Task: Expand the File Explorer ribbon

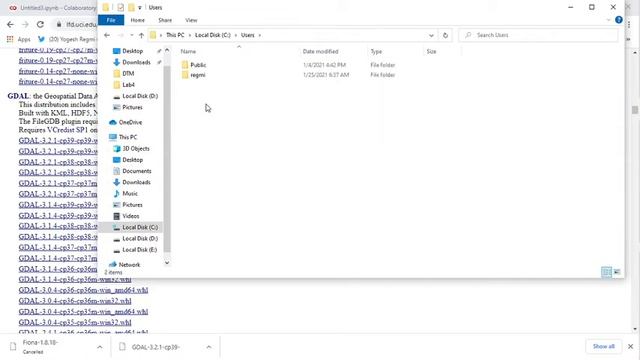Action: click(608, 20)
